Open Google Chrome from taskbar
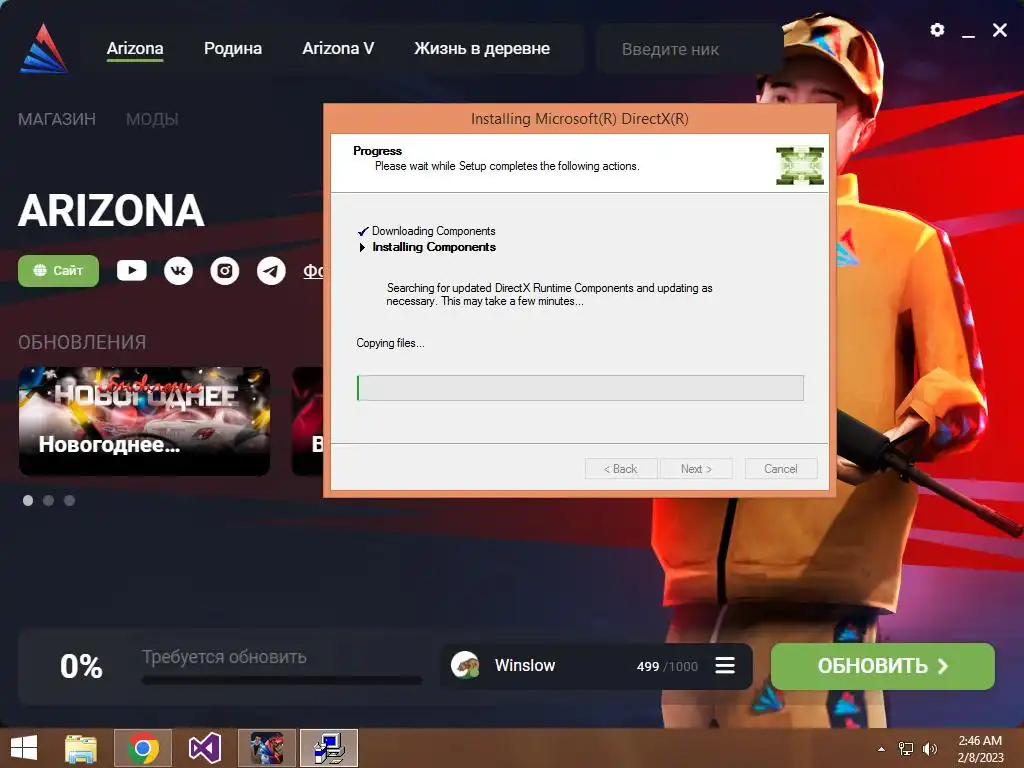Screen dimensions: 1024x768 [x=143, y=748]
